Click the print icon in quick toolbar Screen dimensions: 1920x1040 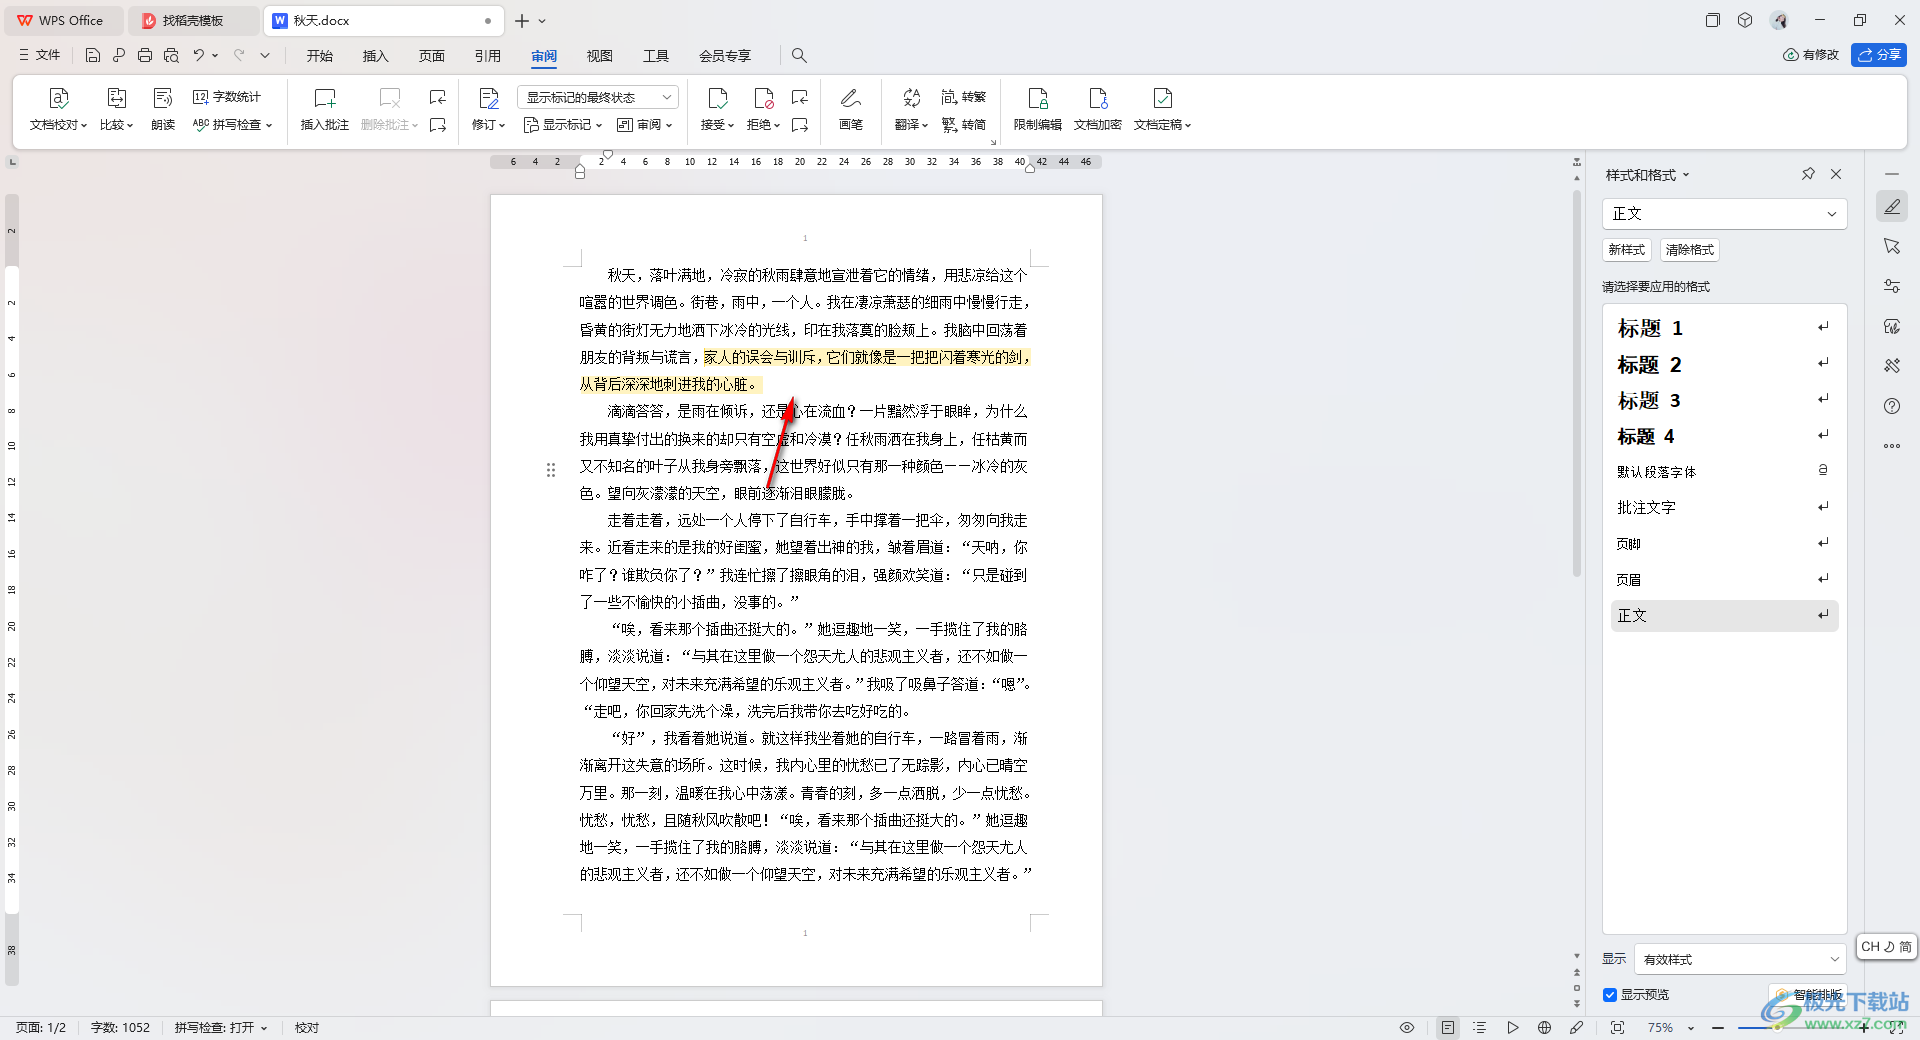coord(145,55)
